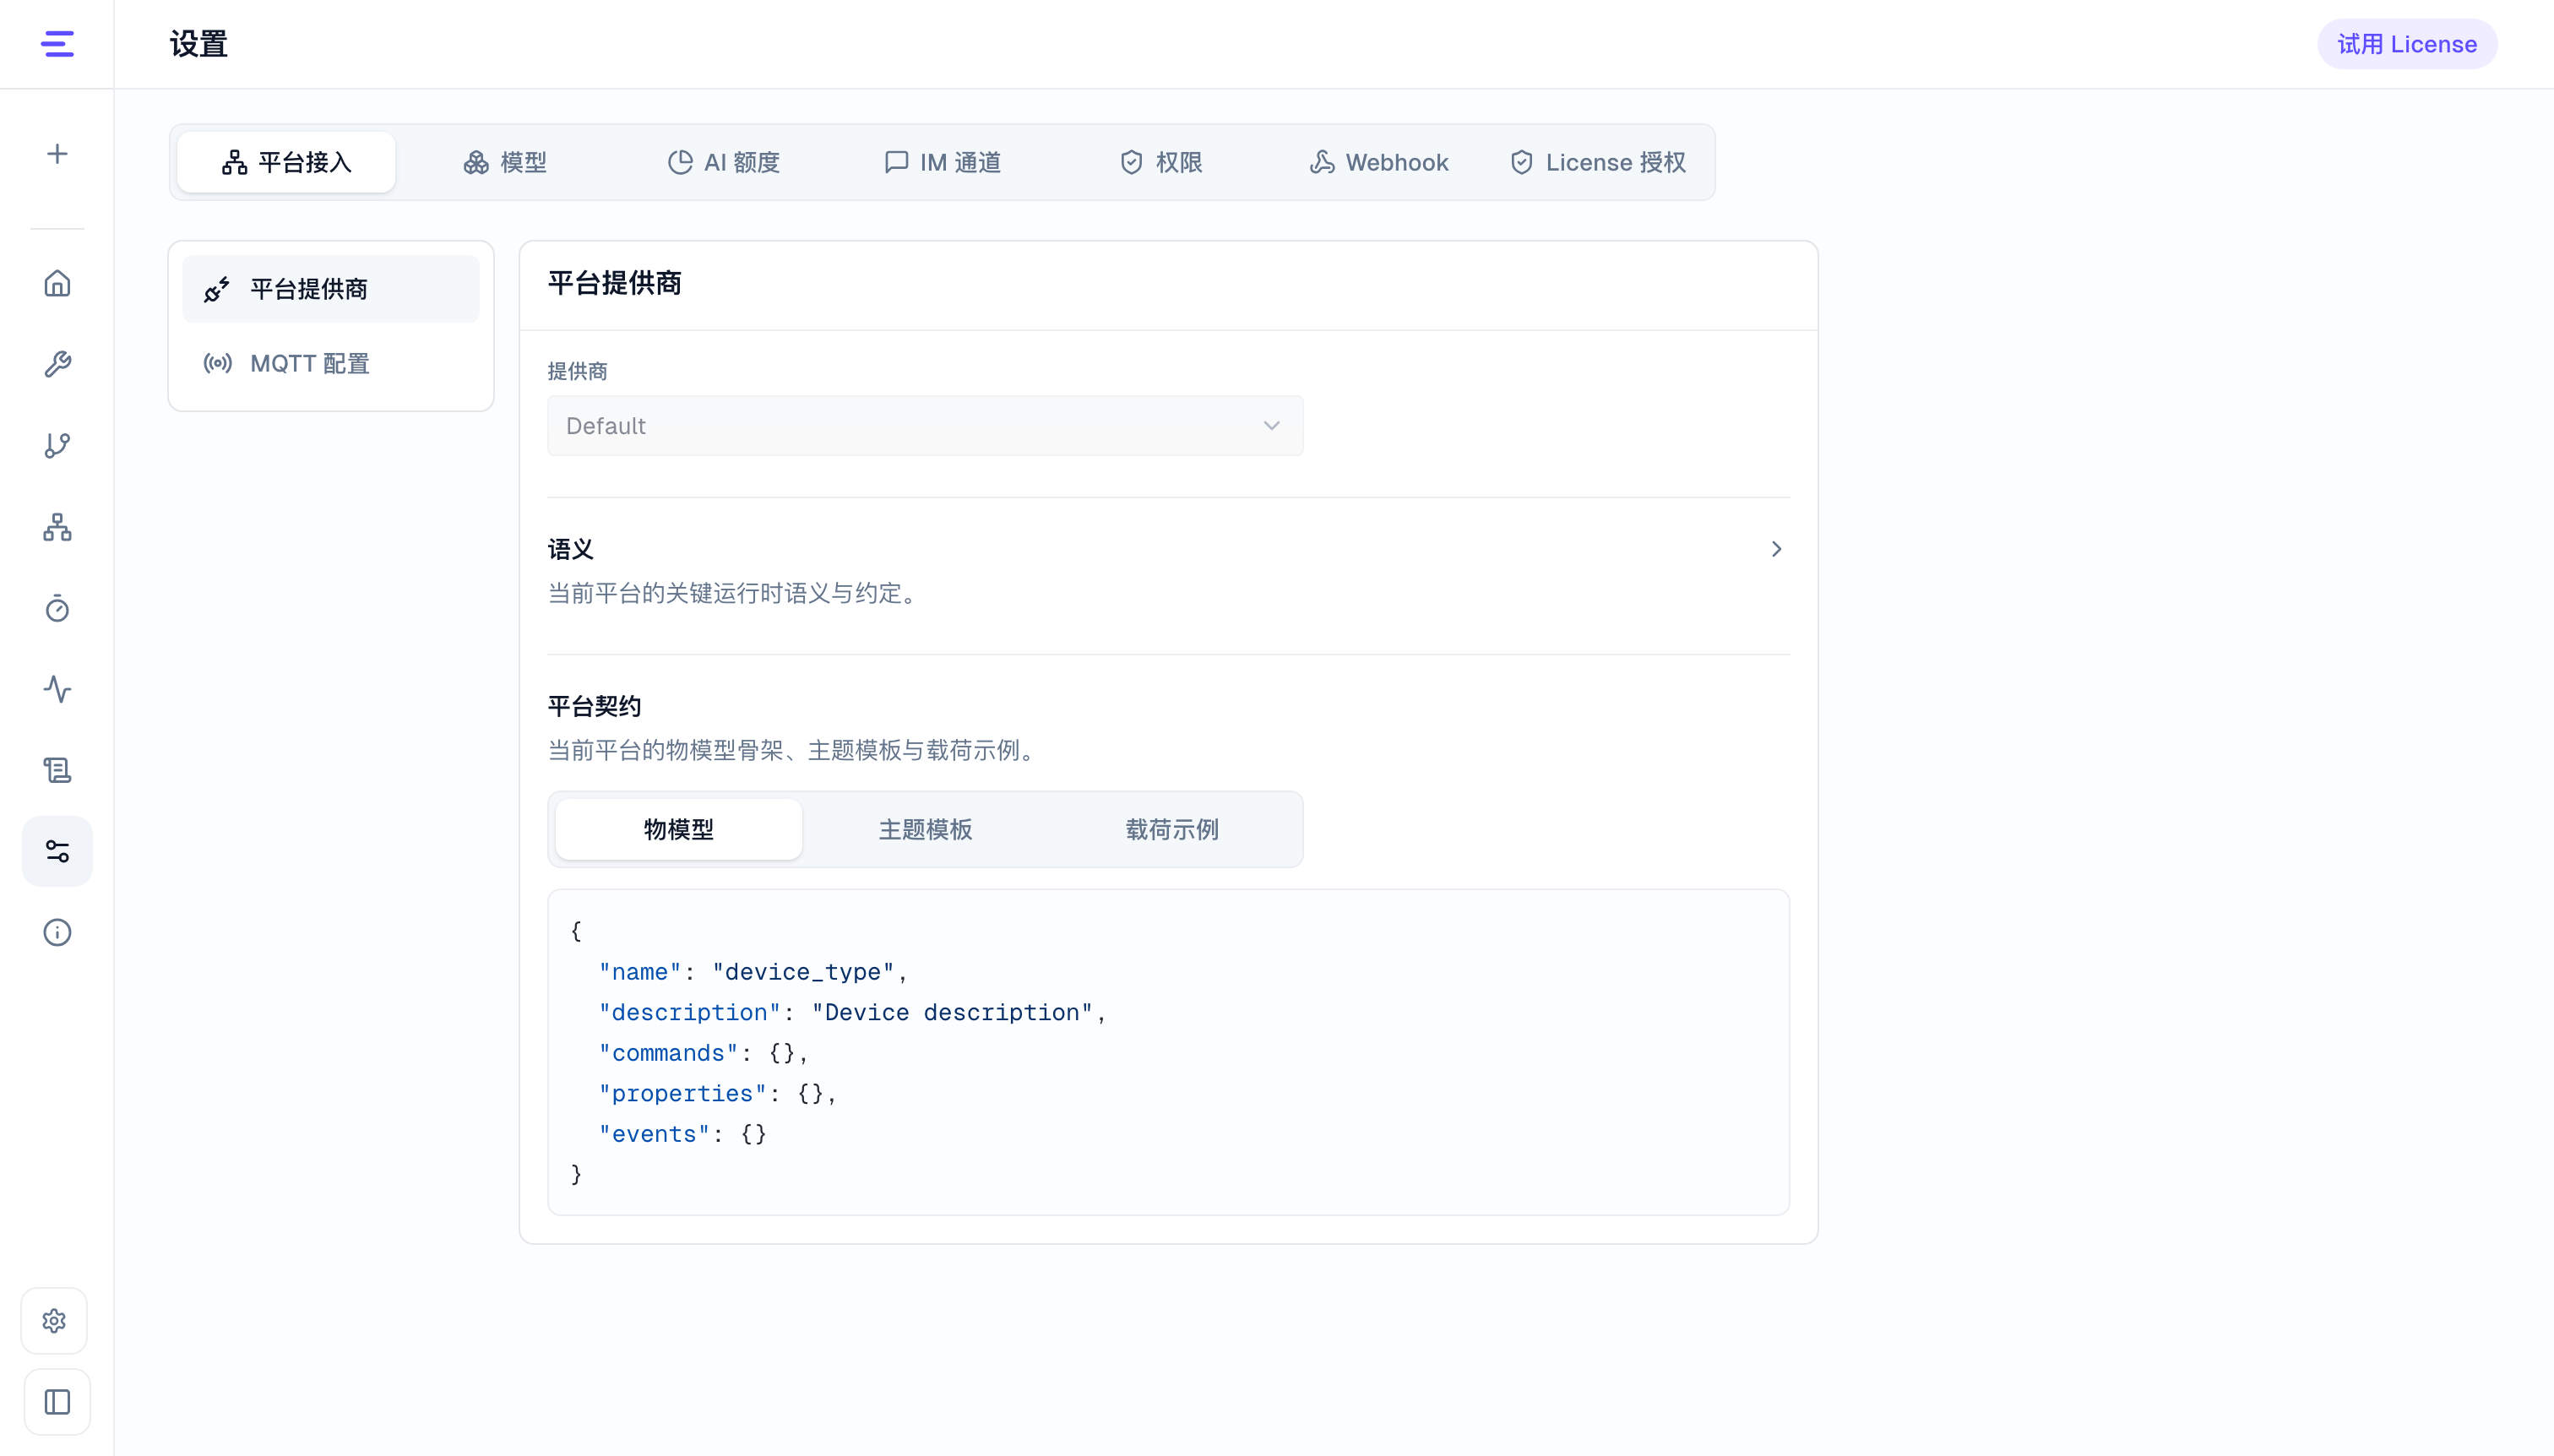Open the Webhook tab

(x=1379, y=162)
